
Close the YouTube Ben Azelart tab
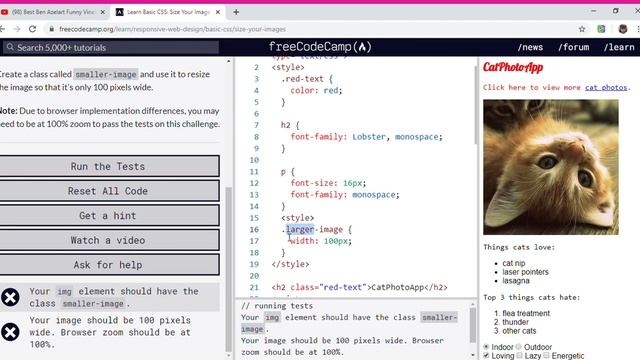102,12
